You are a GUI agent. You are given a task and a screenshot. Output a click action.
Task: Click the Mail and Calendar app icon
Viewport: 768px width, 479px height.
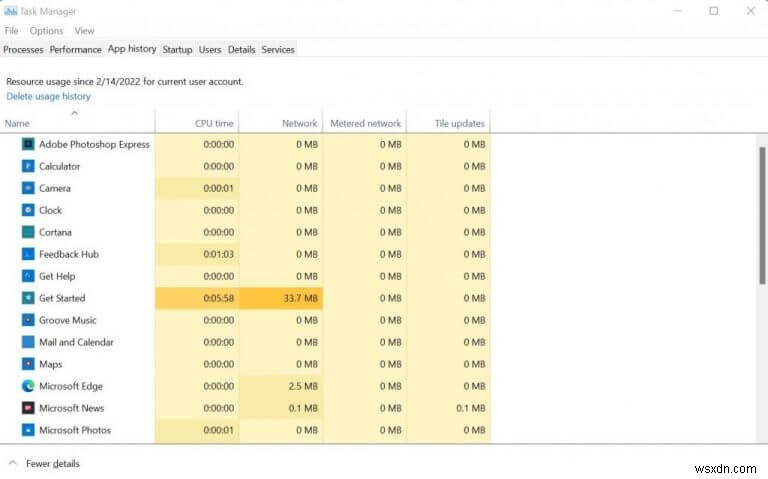click(28, 342)
